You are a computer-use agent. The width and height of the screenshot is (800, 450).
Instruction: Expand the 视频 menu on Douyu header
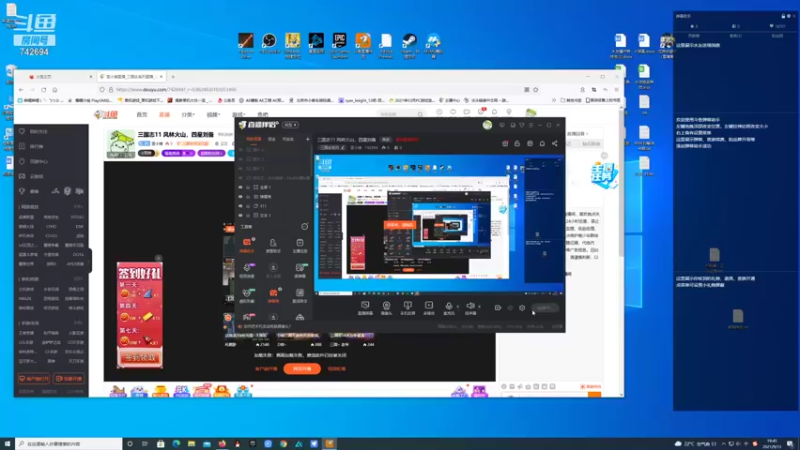(x=213, y=115)
